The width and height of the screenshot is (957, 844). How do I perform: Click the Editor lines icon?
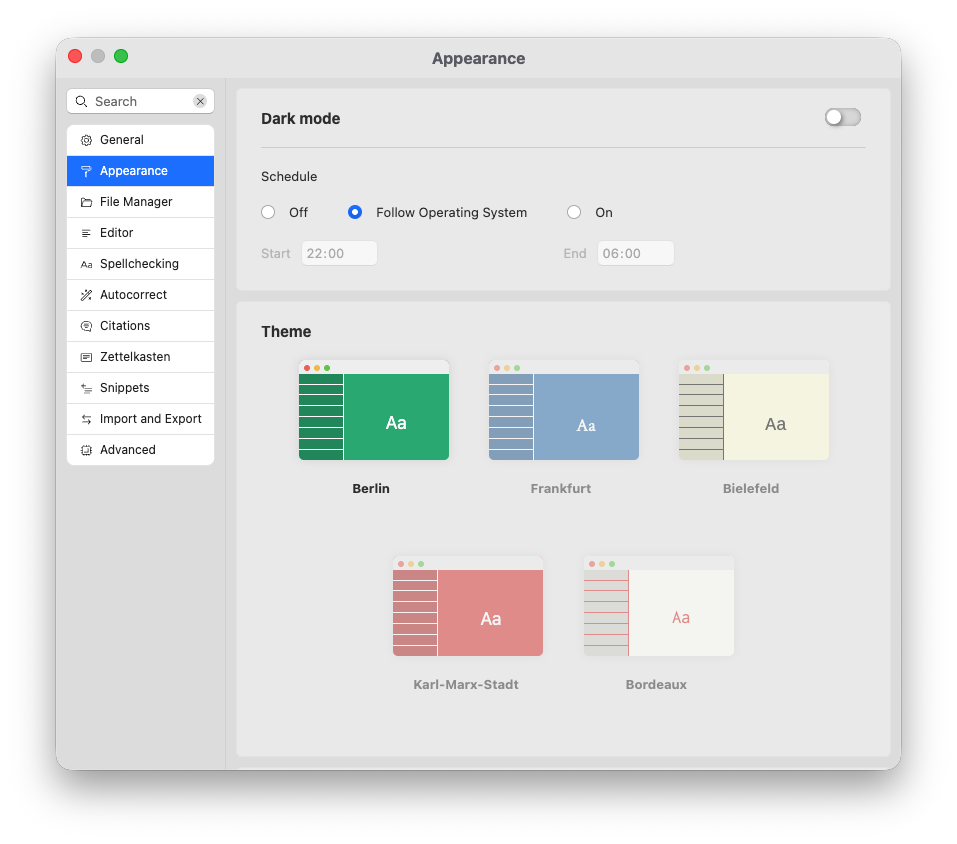pyautogui.click(x=86, y=233)
